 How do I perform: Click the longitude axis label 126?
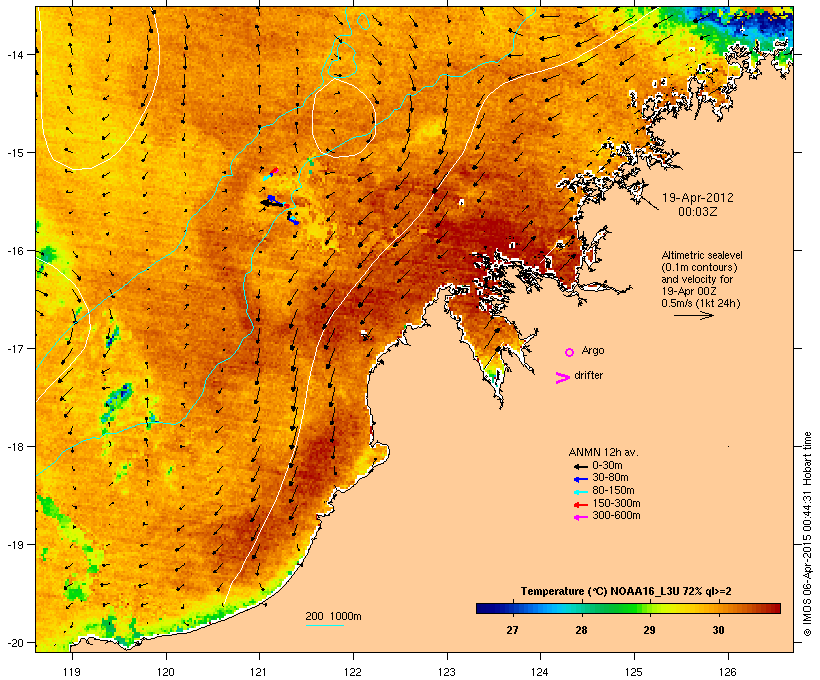pyautogui.click(x=727, y=672)
